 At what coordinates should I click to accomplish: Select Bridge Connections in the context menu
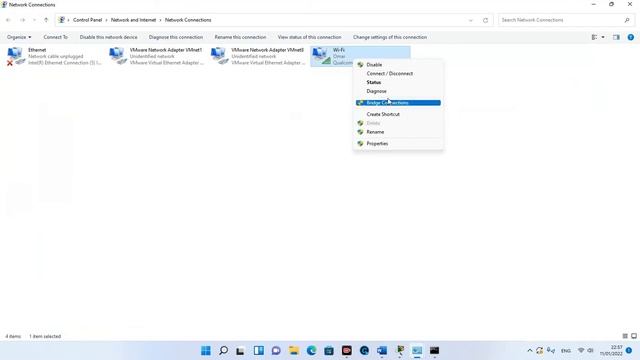pyautogui.click(x=398, y=103)
